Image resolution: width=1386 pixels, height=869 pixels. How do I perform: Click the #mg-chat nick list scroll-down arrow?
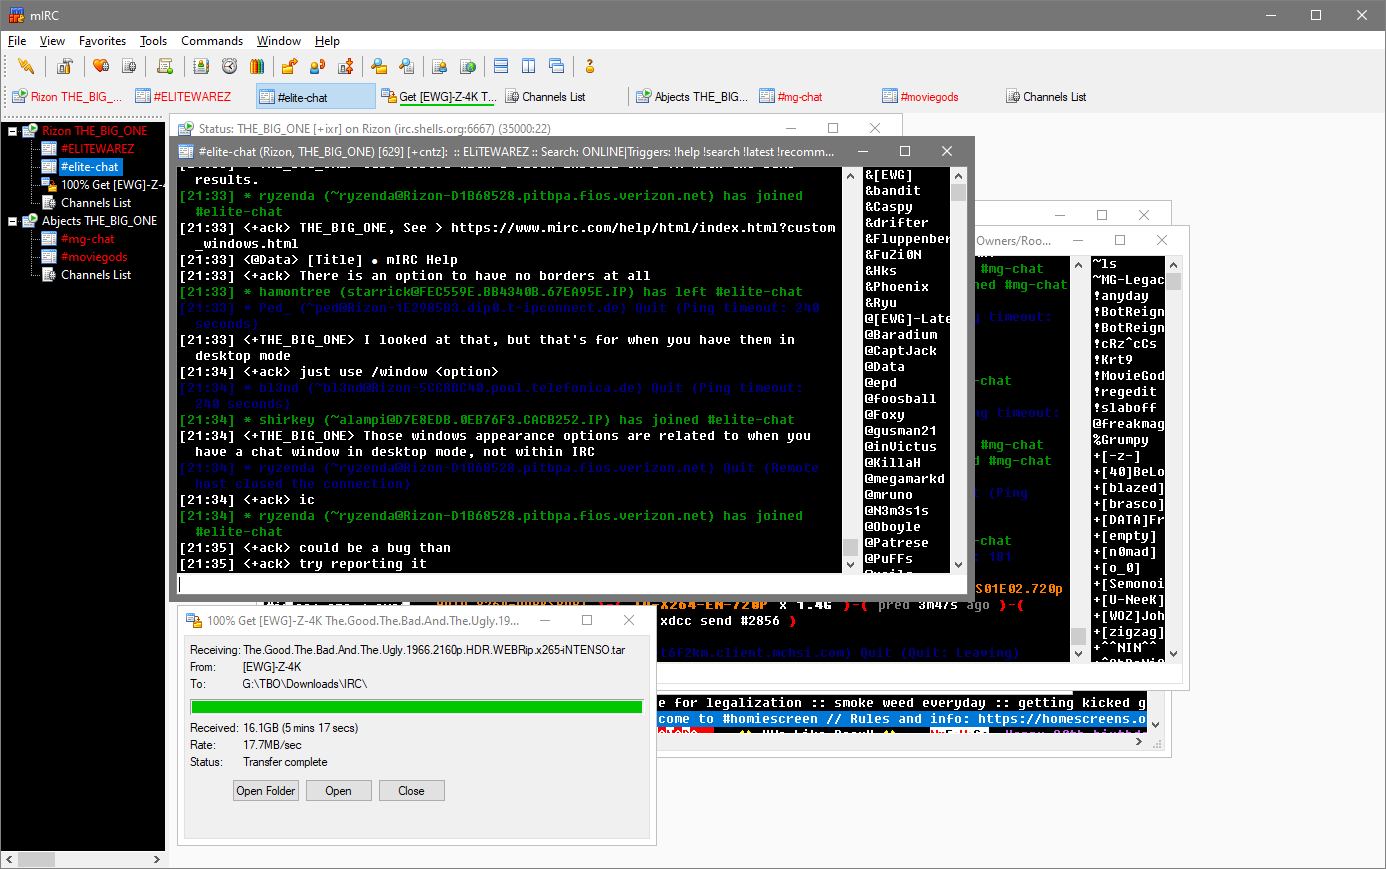coord(1173,653)
